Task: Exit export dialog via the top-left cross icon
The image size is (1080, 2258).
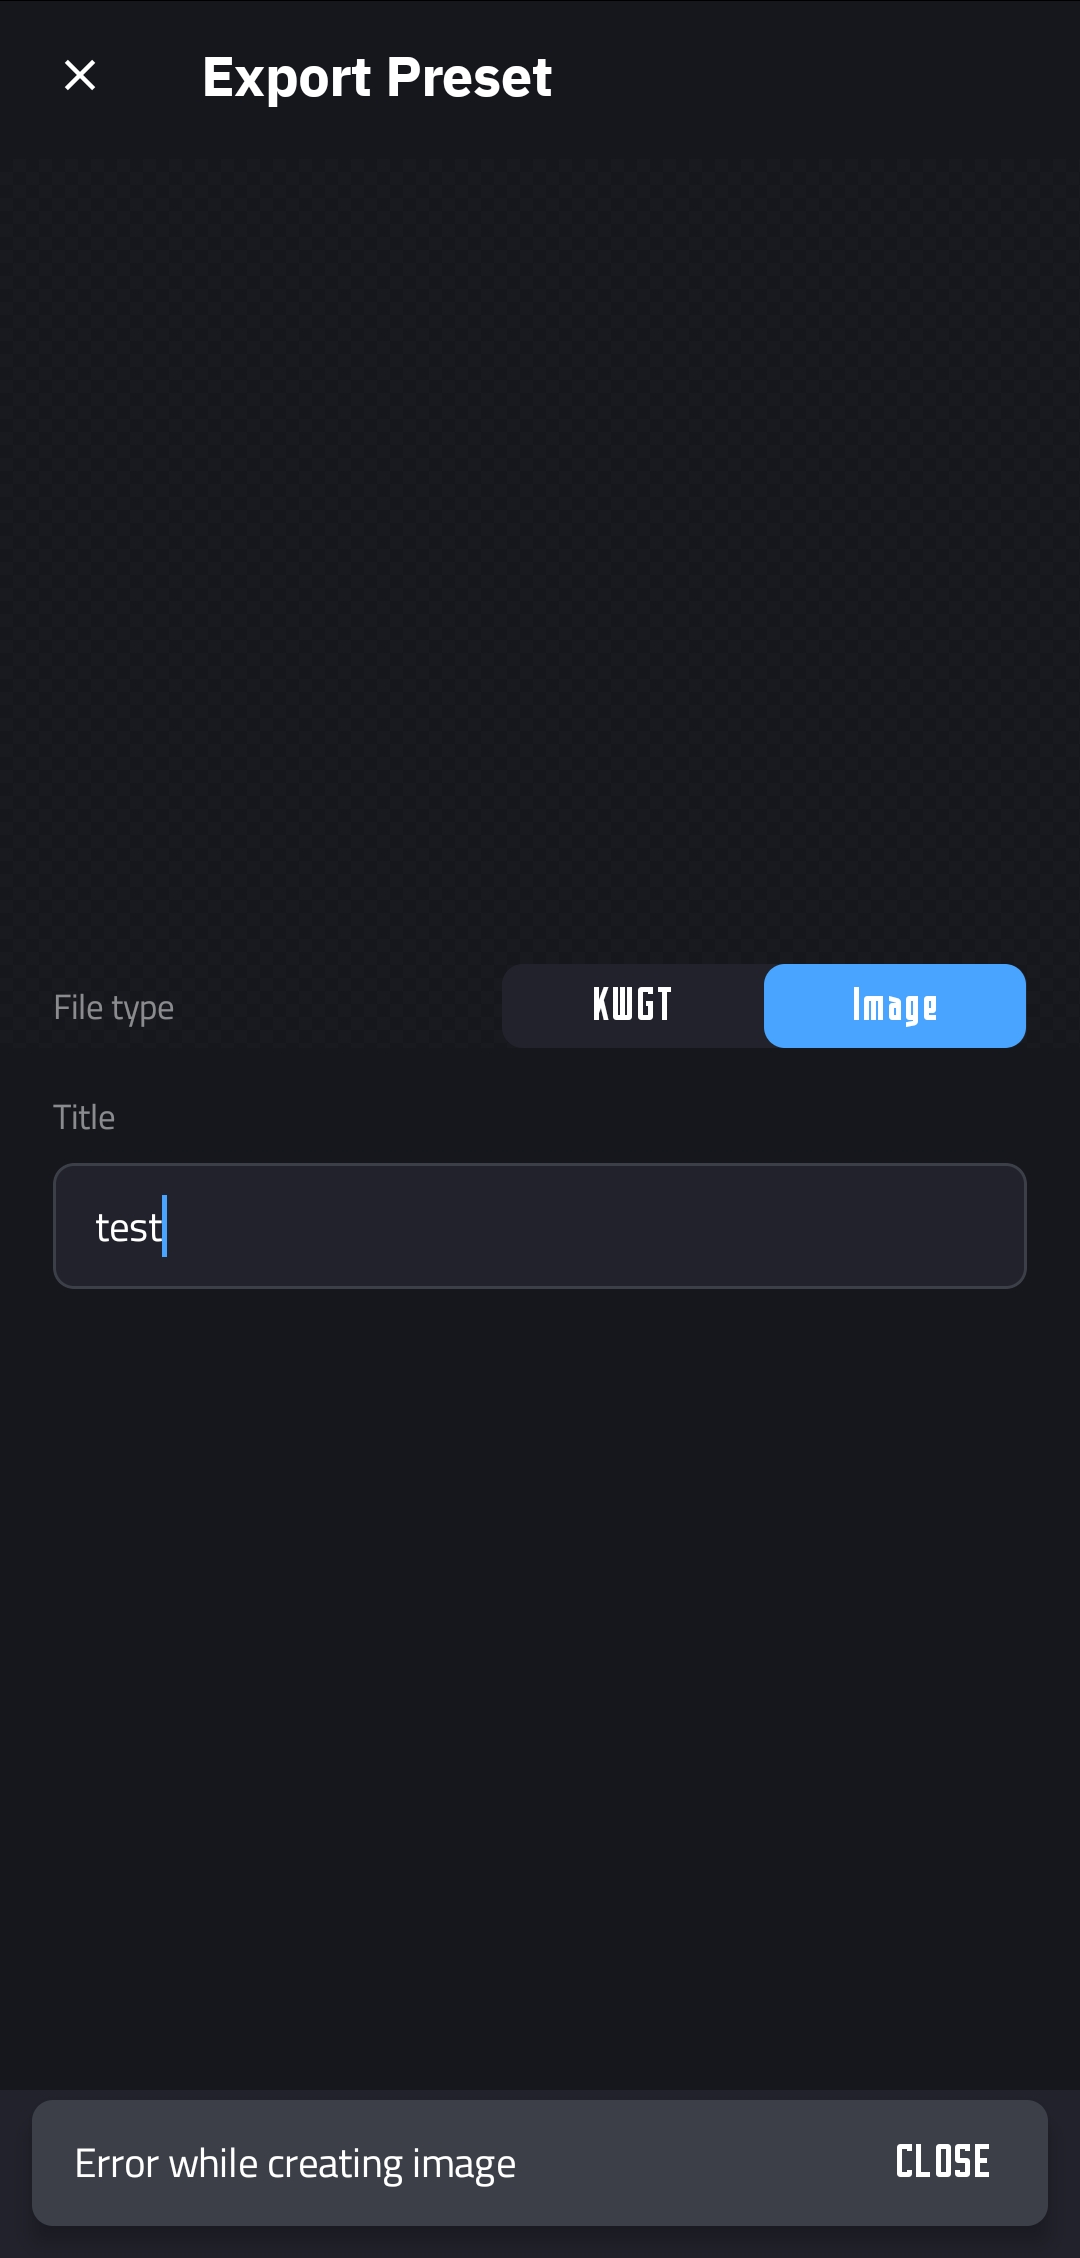Action: (x=80, y=75)
